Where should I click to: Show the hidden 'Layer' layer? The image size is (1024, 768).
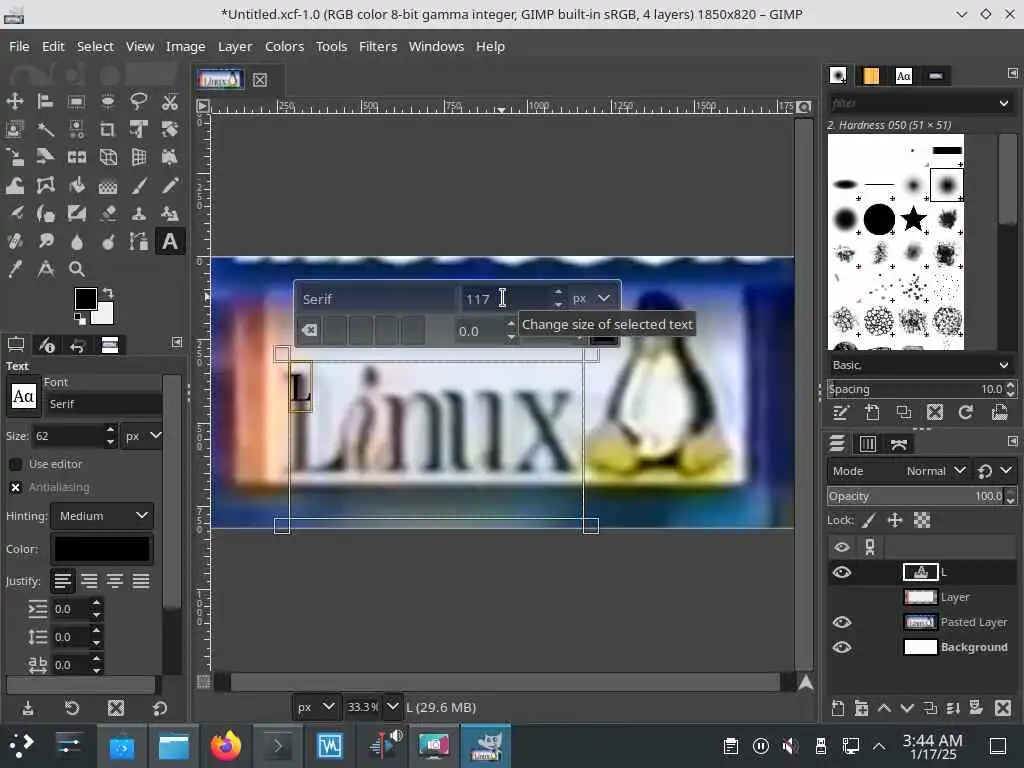(842, 597)
